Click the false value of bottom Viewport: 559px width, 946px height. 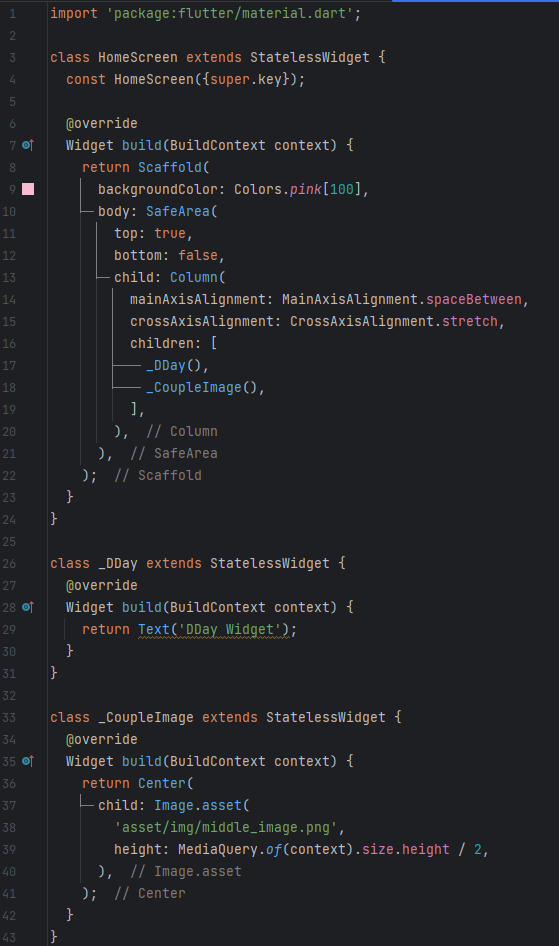tap(198, 255)
